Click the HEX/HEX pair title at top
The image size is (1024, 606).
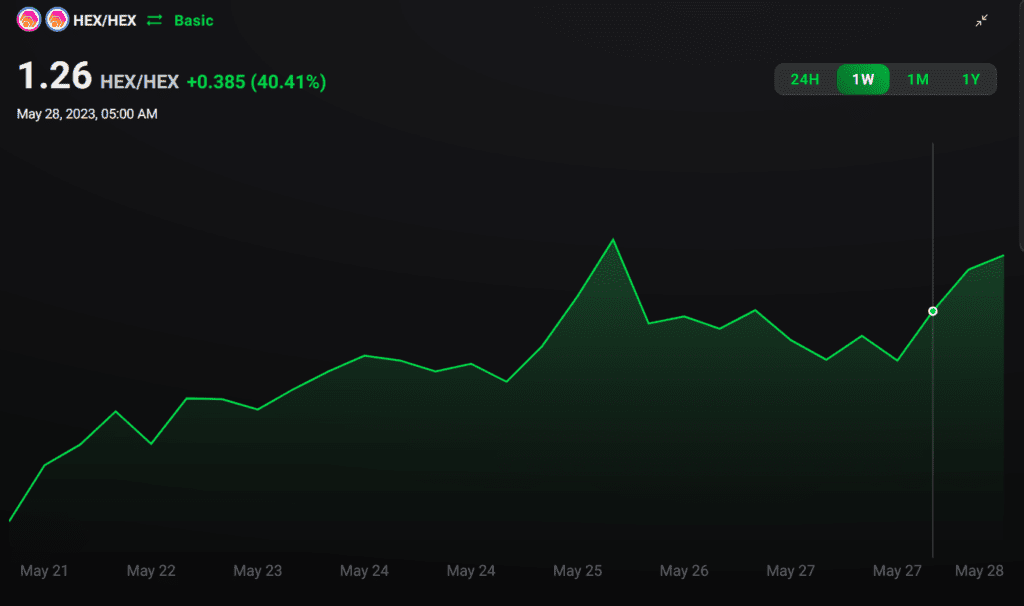104,20
